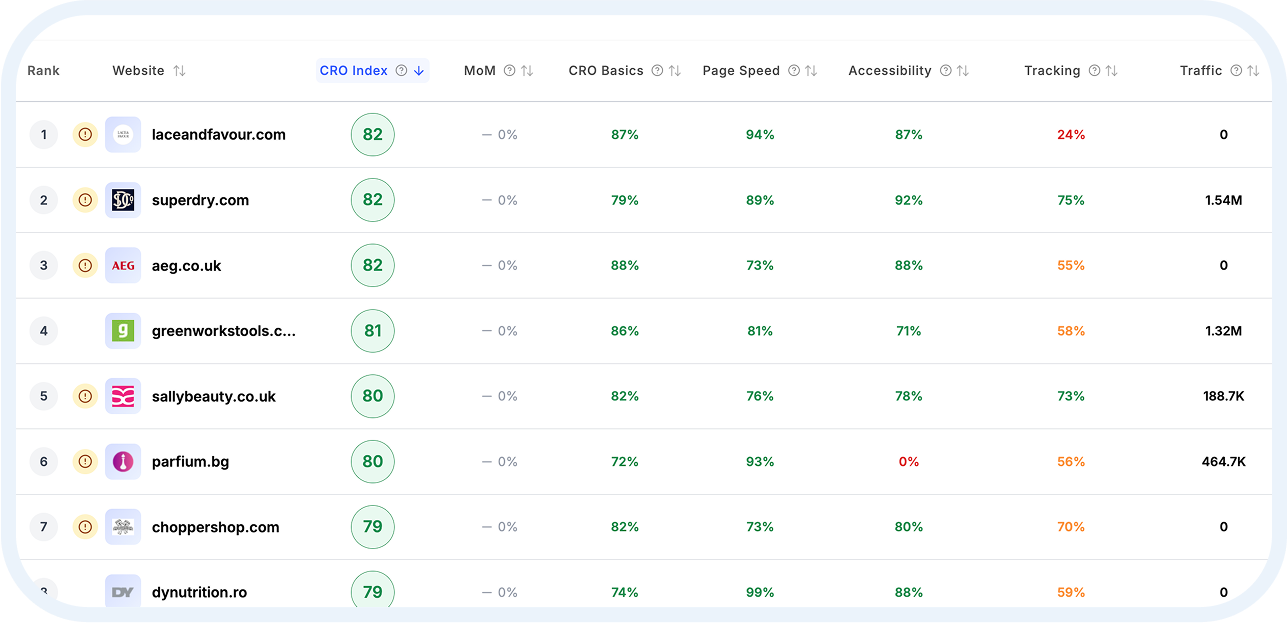Click rank 1 badge
Screen dimensions: 1287x623
pyautogui.click(x=44, y=134)
